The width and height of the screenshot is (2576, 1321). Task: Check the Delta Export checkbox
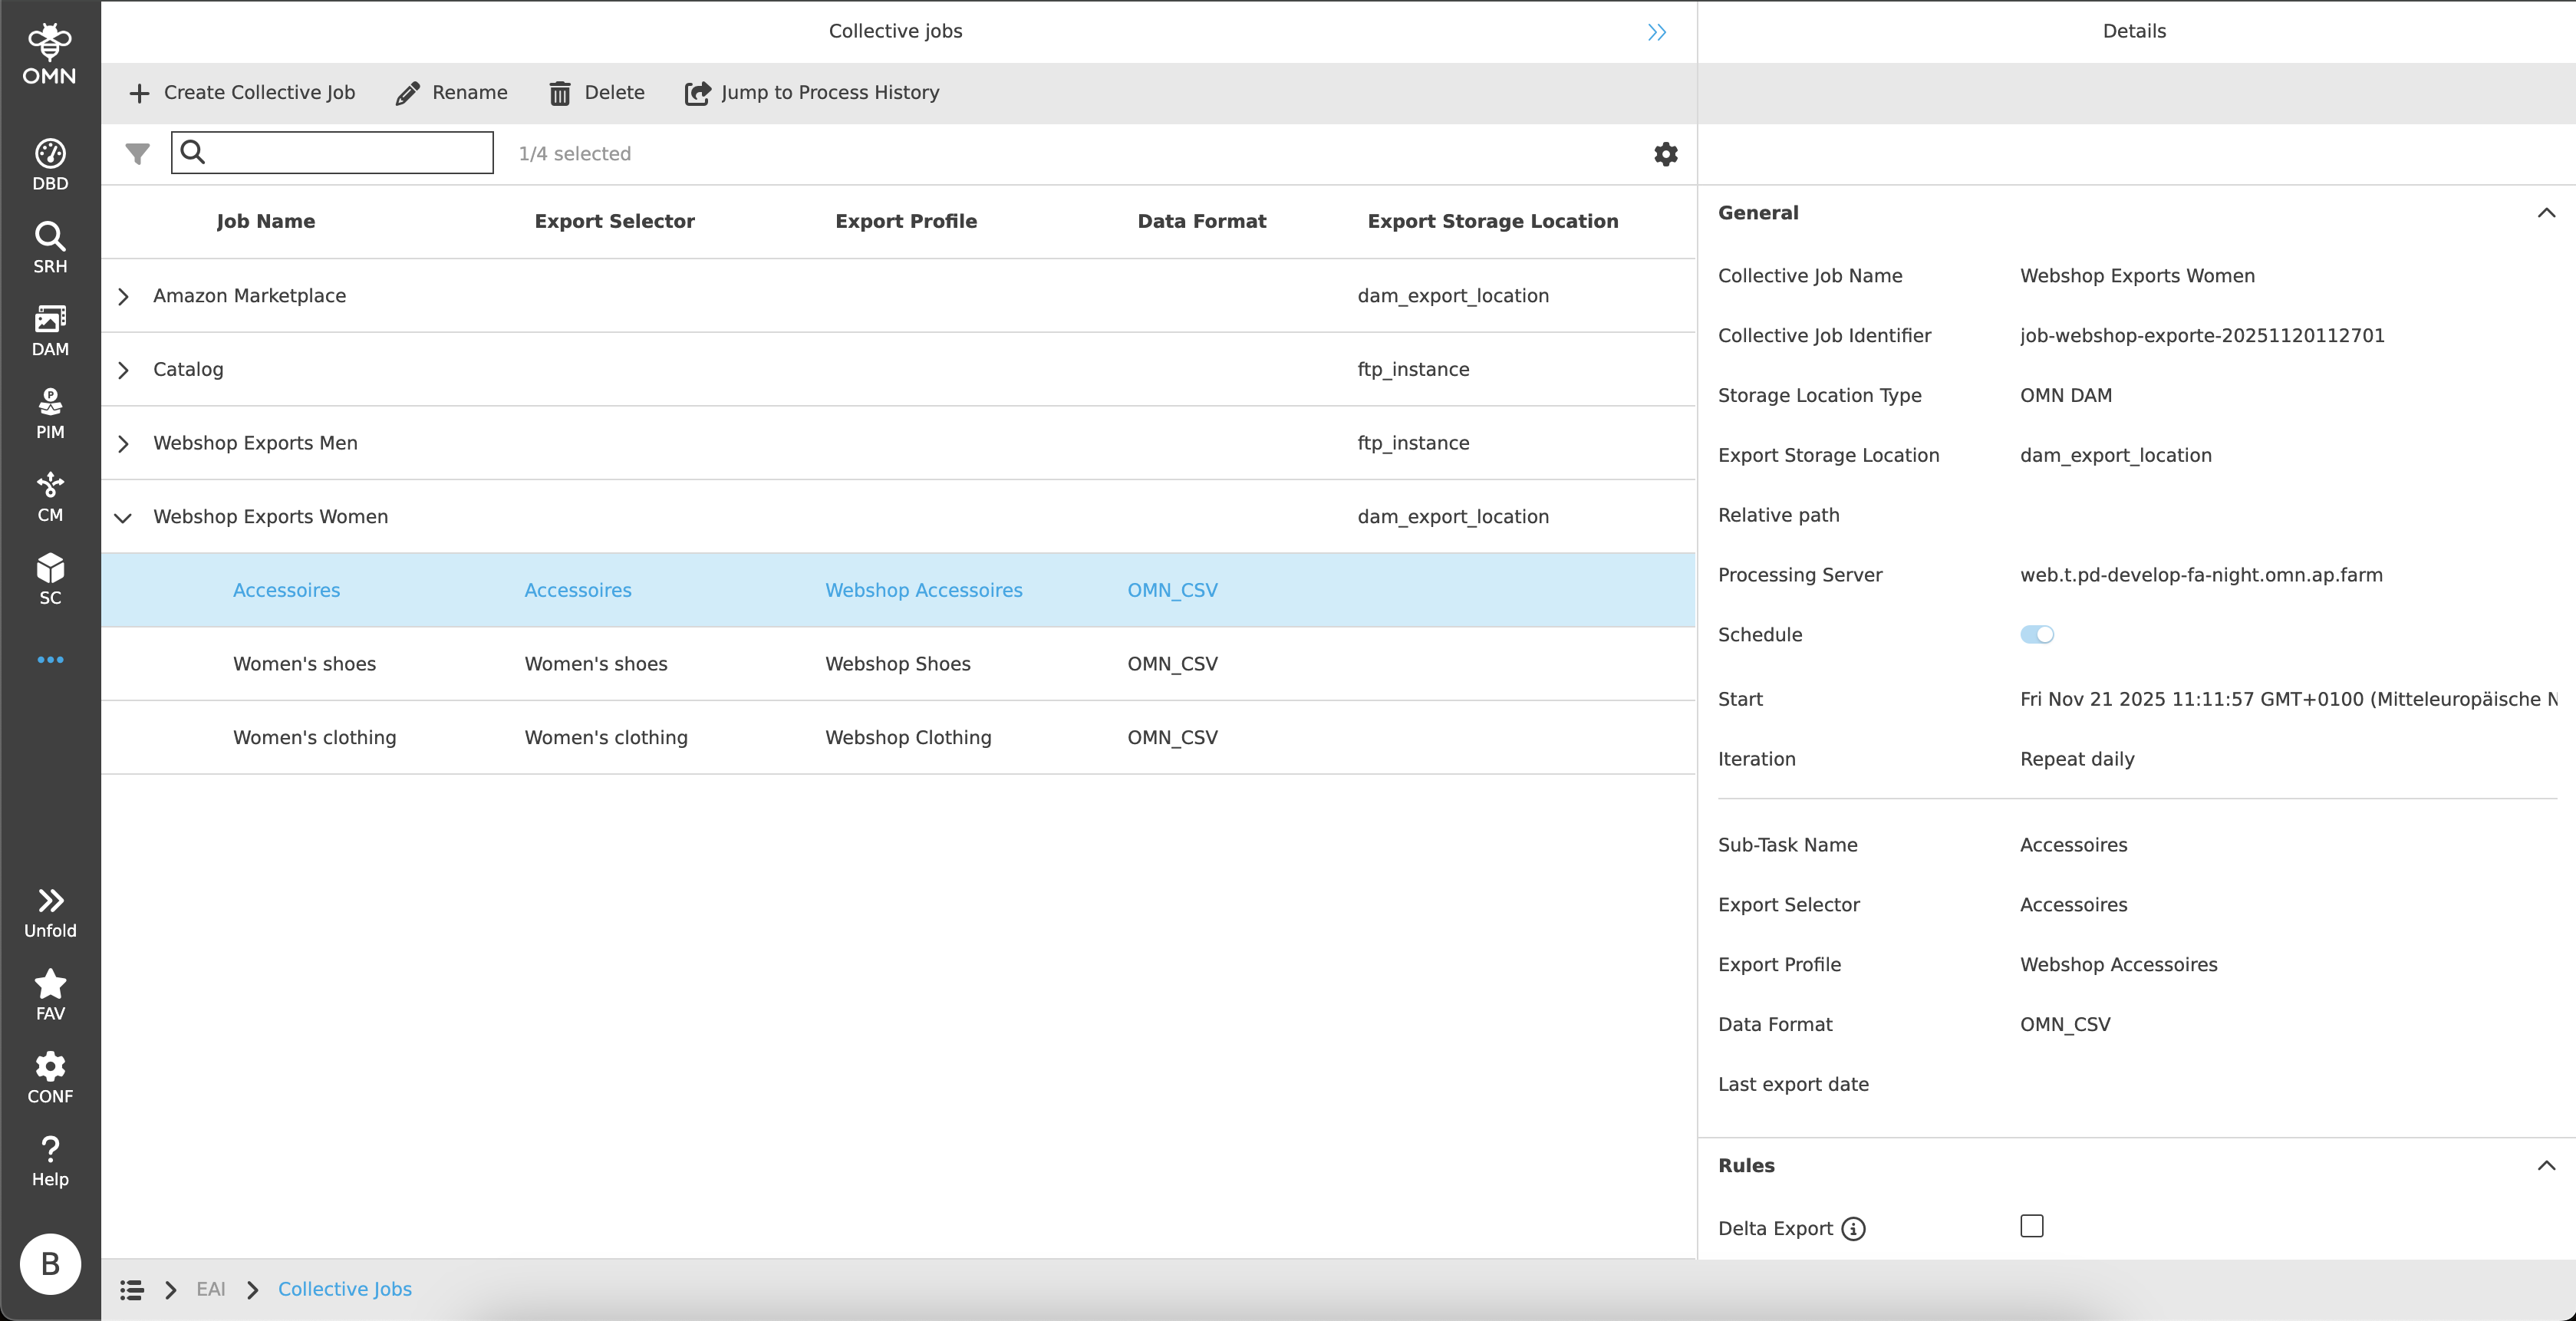pyautogui.click(x=2031, y=1226)
